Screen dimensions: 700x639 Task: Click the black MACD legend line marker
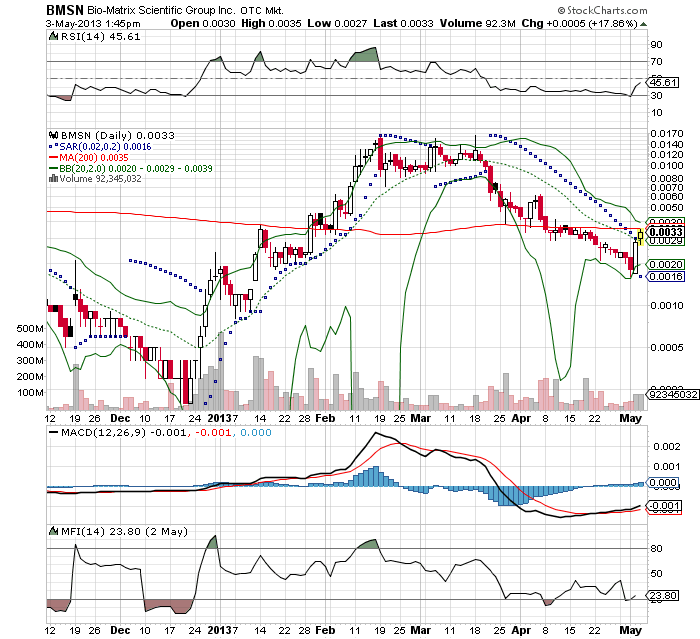click(53, 432)
